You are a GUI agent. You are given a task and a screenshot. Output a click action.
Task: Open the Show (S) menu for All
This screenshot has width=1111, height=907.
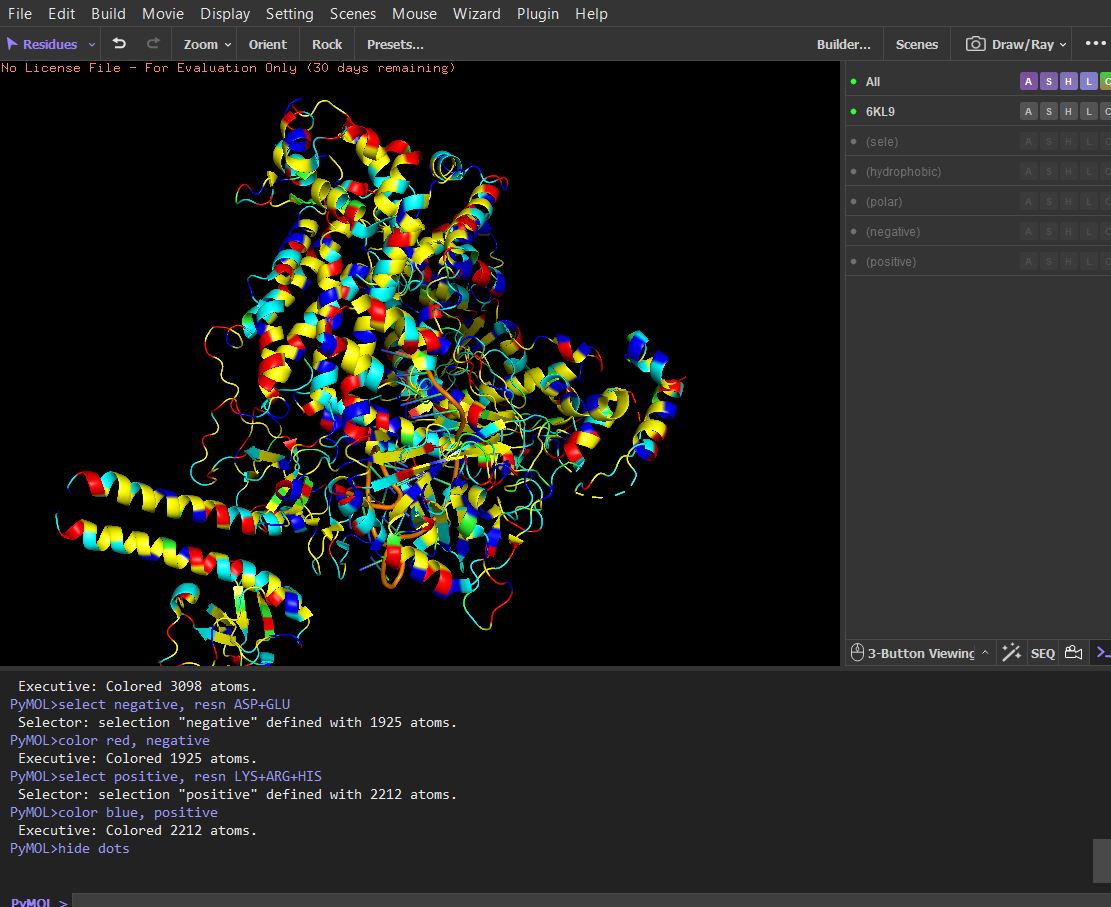point(1048,82)
